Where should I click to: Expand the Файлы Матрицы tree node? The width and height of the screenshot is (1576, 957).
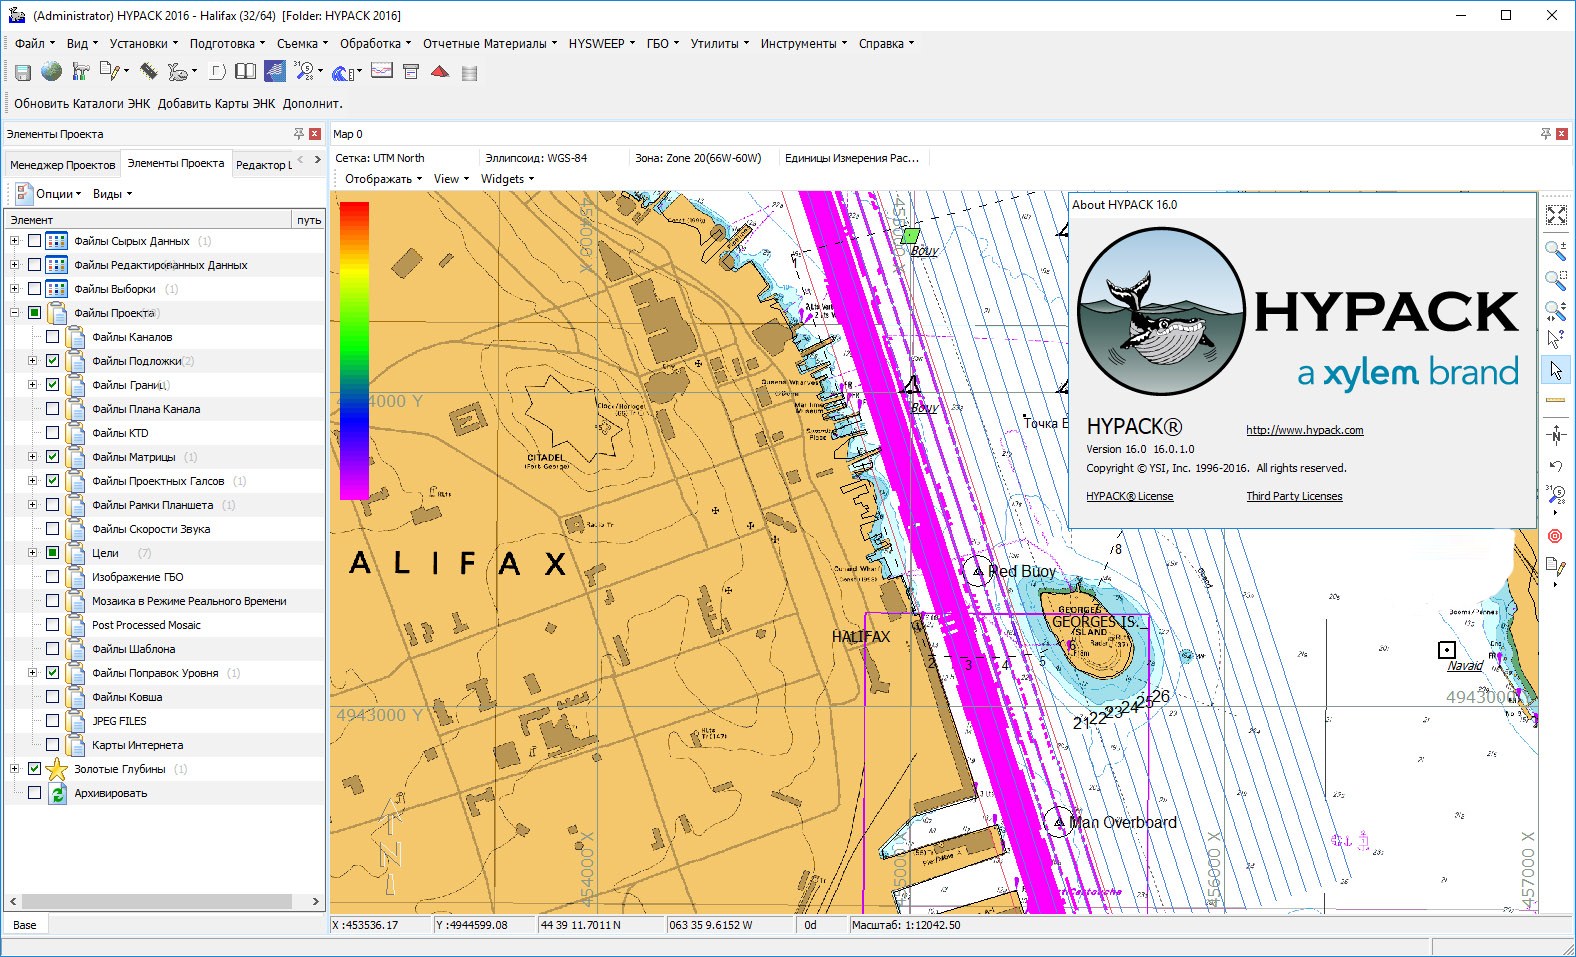pos(32,457)
